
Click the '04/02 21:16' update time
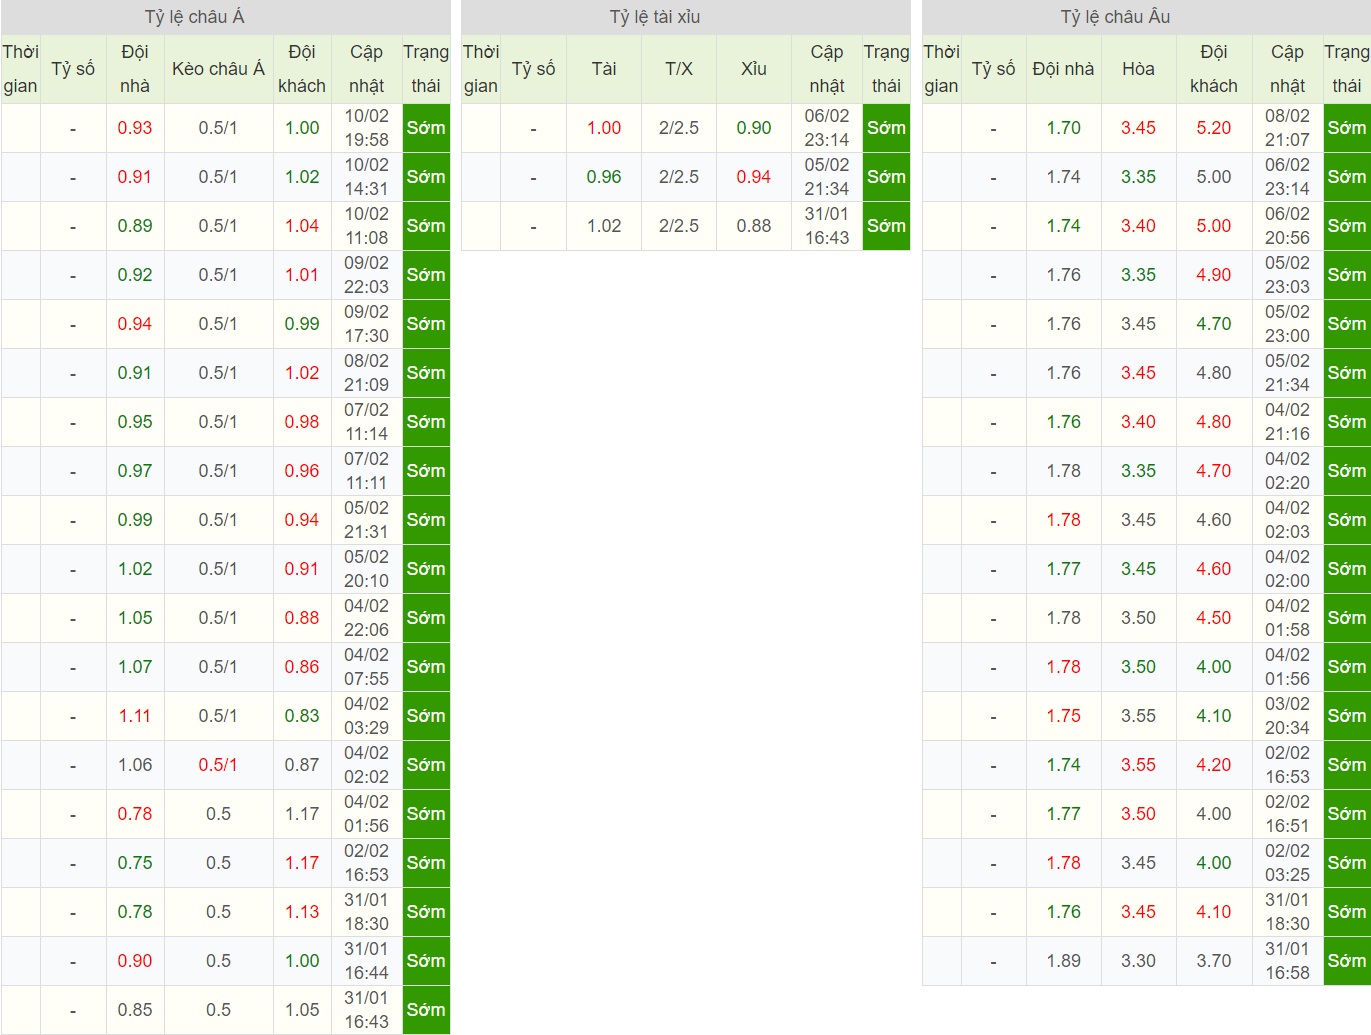point(1287,422)
